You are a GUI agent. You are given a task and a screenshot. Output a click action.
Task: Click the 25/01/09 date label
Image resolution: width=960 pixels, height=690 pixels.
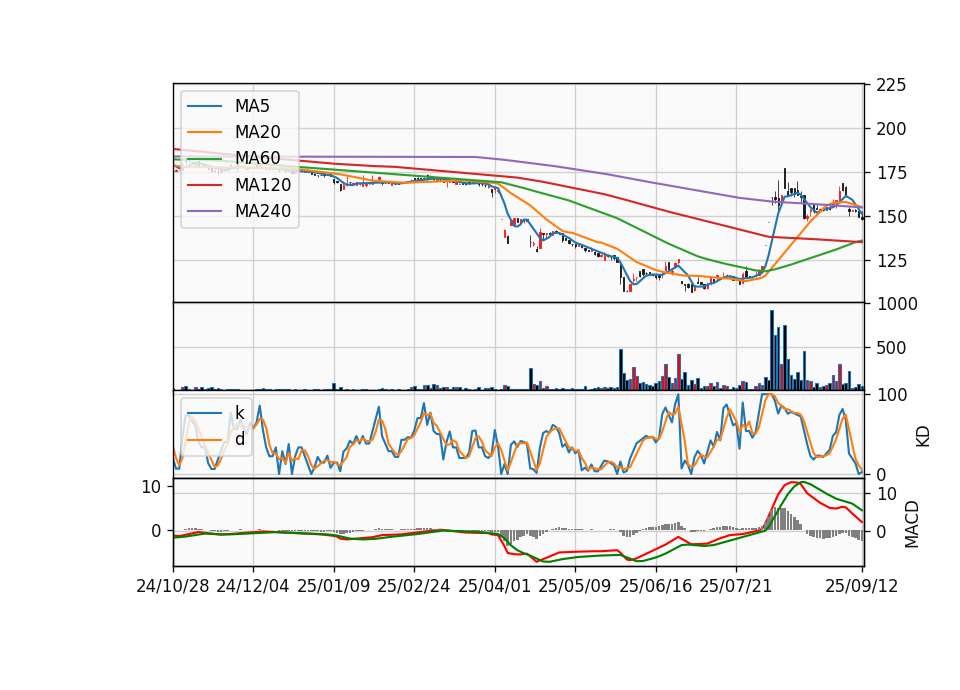334,586
